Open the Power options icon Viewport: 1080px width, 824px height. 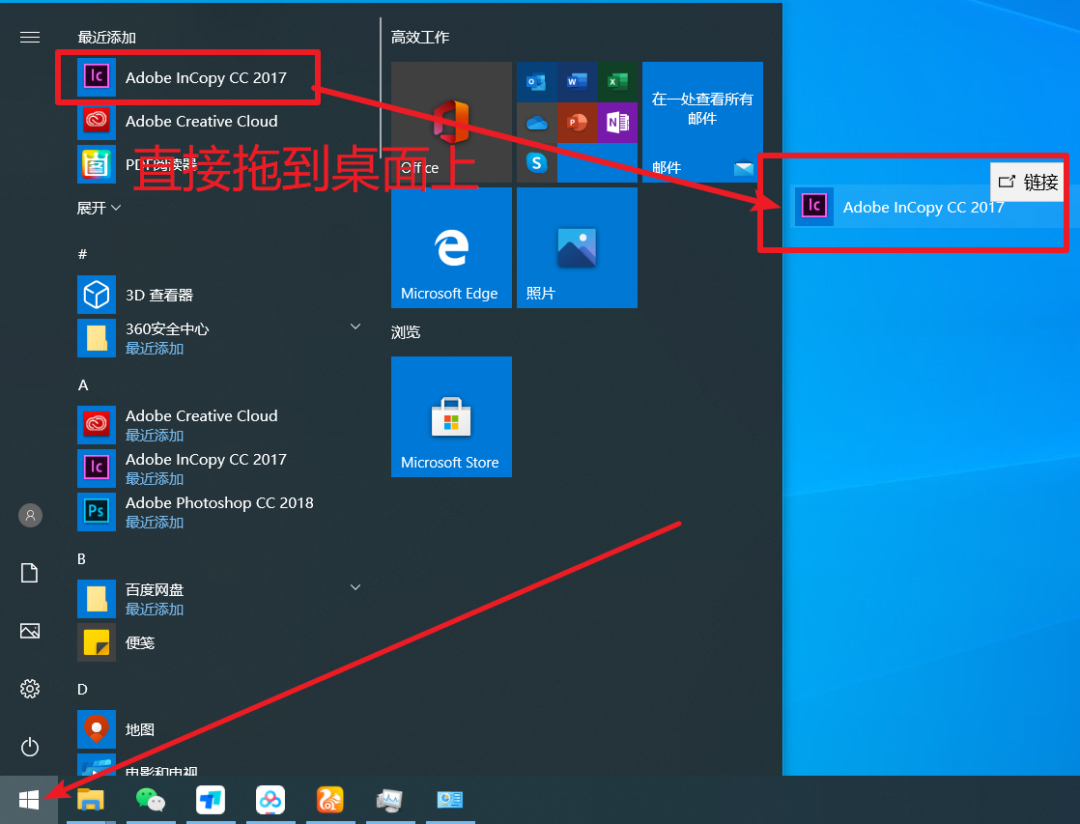[30, 747]
